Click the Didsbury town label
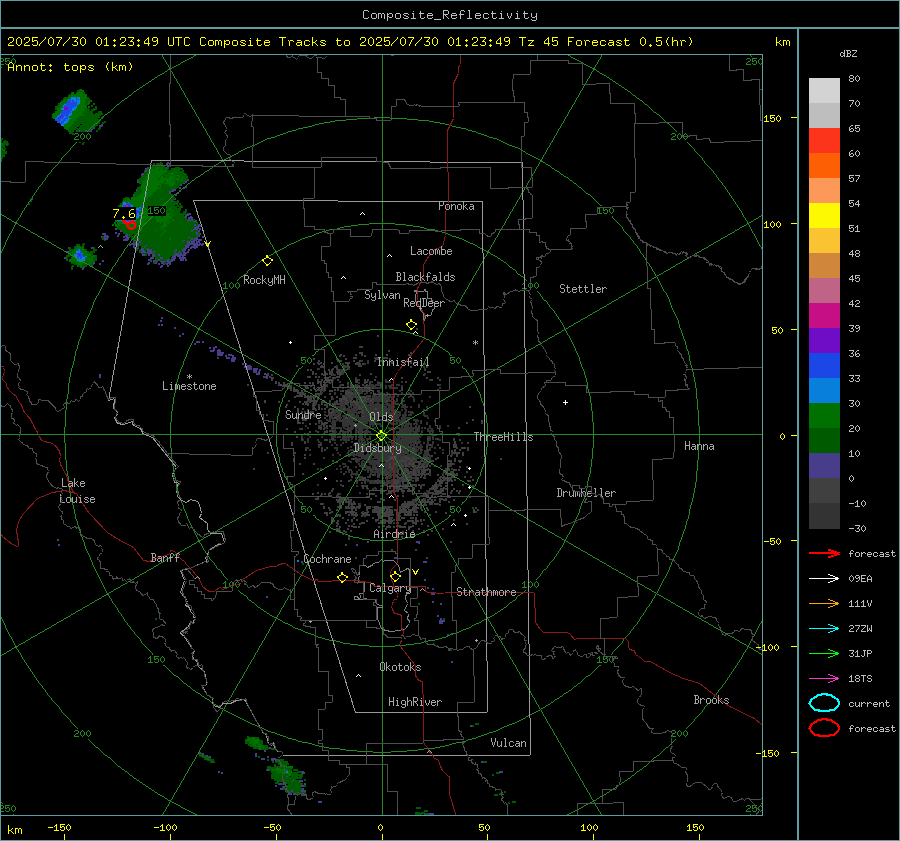900x841 pixels. coord(378,448)
